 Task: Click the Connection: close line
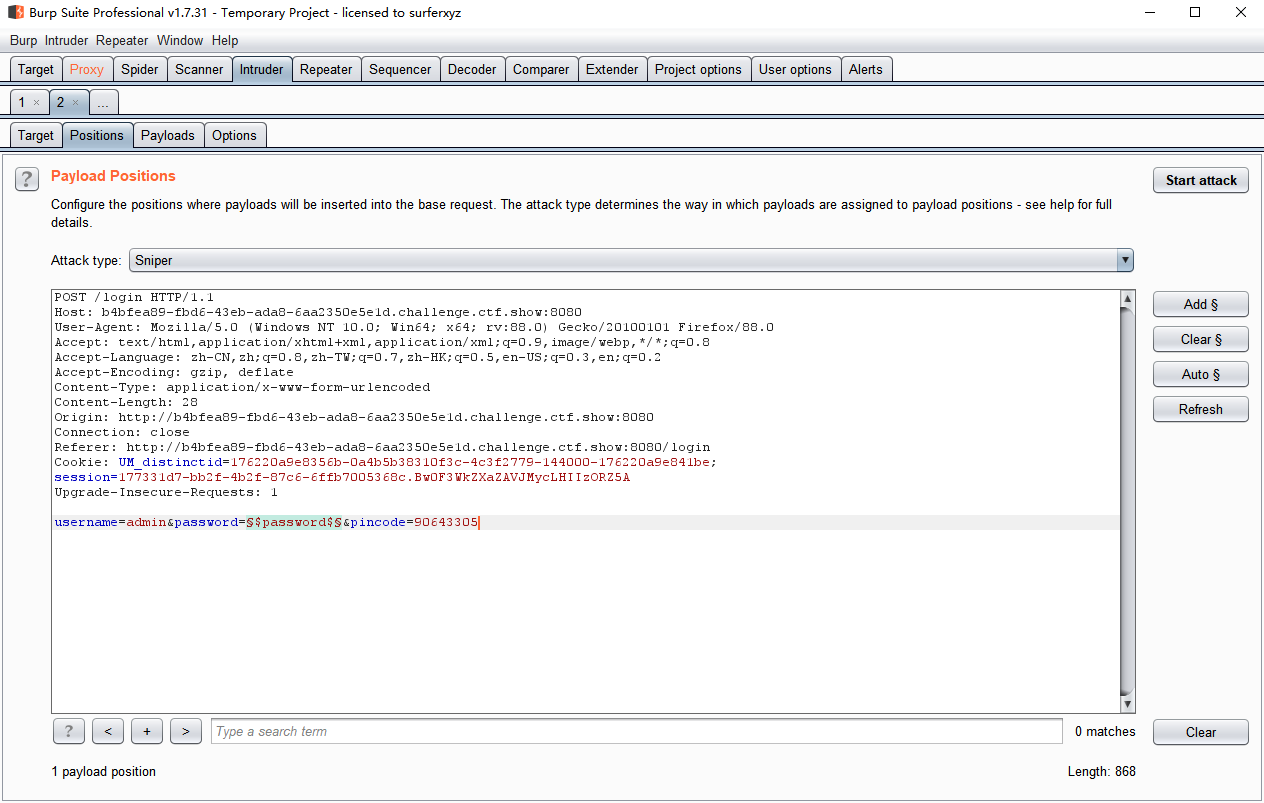pos(122,432)
